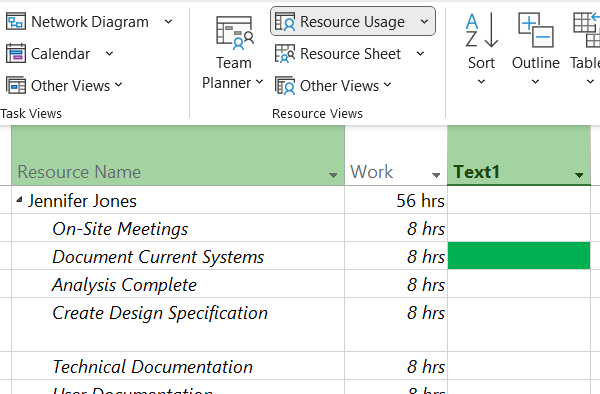The width and height of the screenshot is (600, 394).
Task: Click the Outline plus-minus icon
Action: tap(535, 30)
